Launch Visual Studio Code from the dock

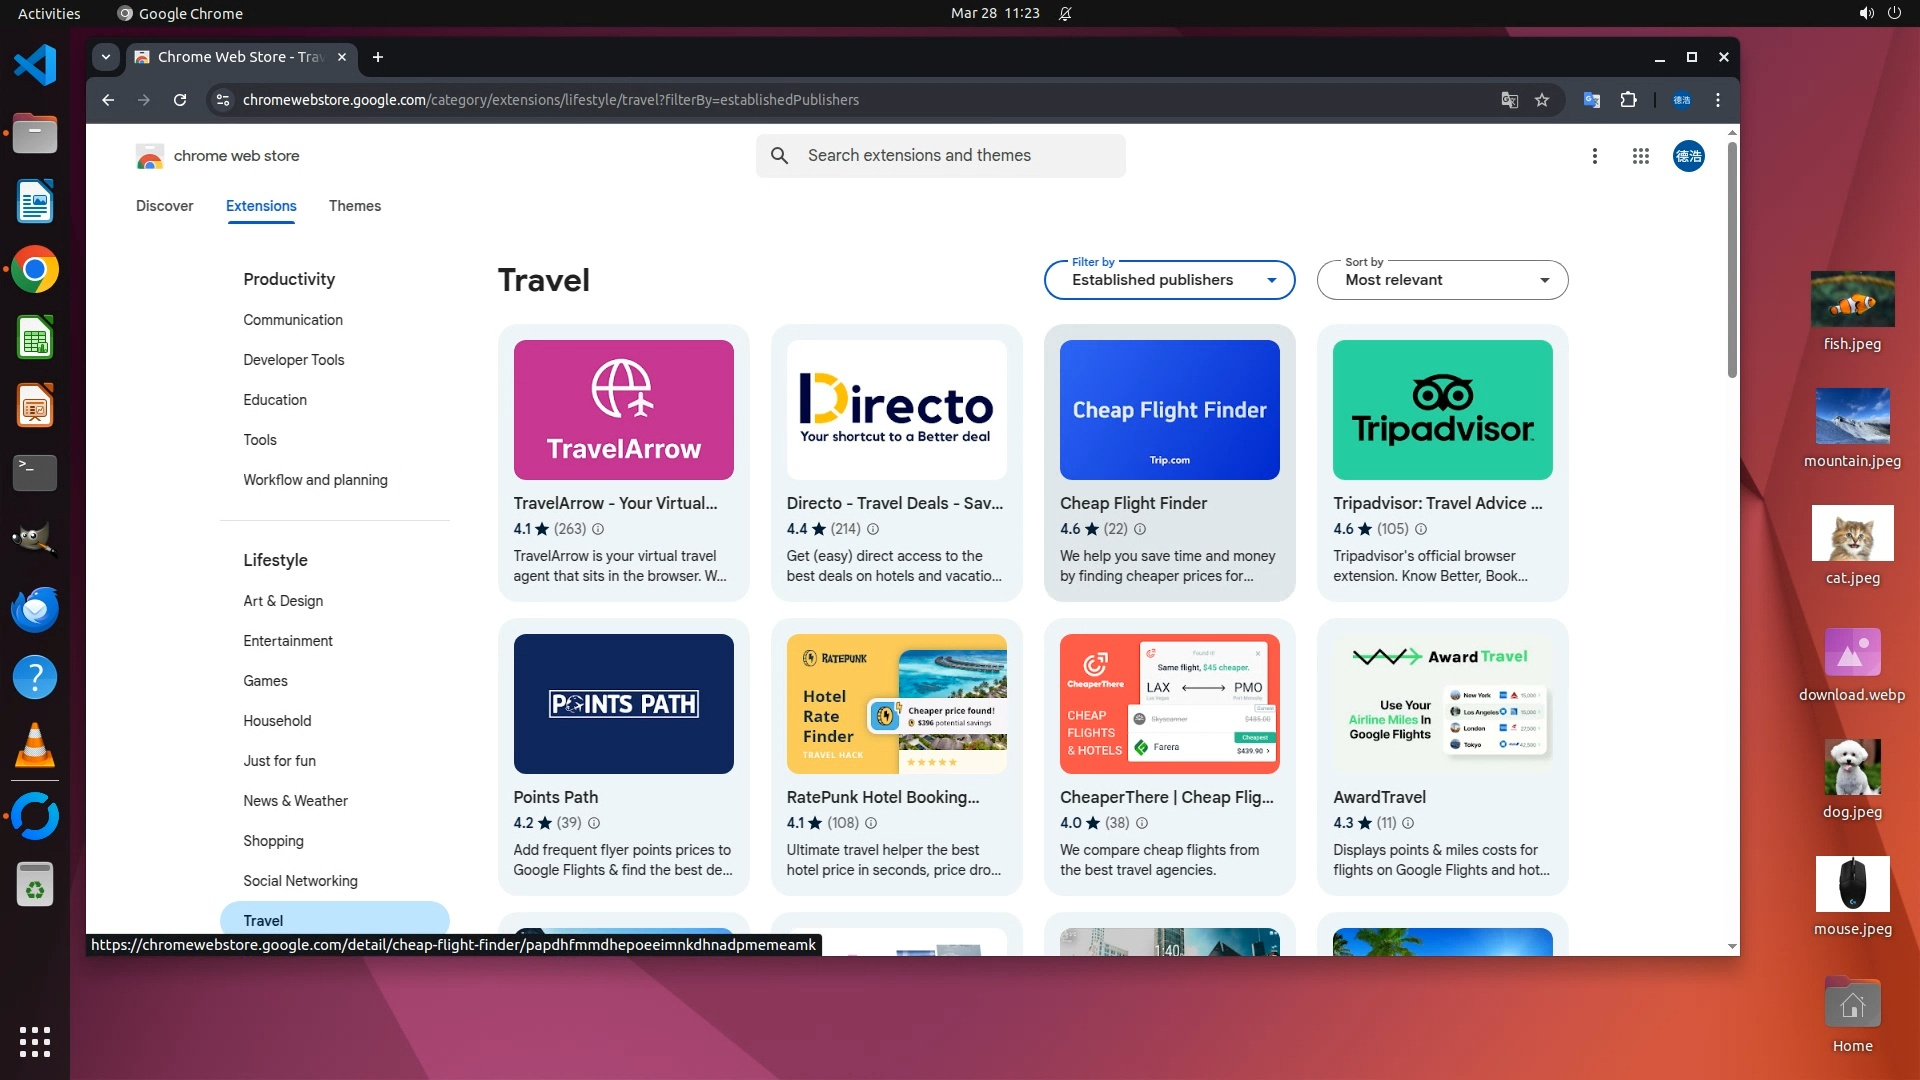[x=35, y=66]
